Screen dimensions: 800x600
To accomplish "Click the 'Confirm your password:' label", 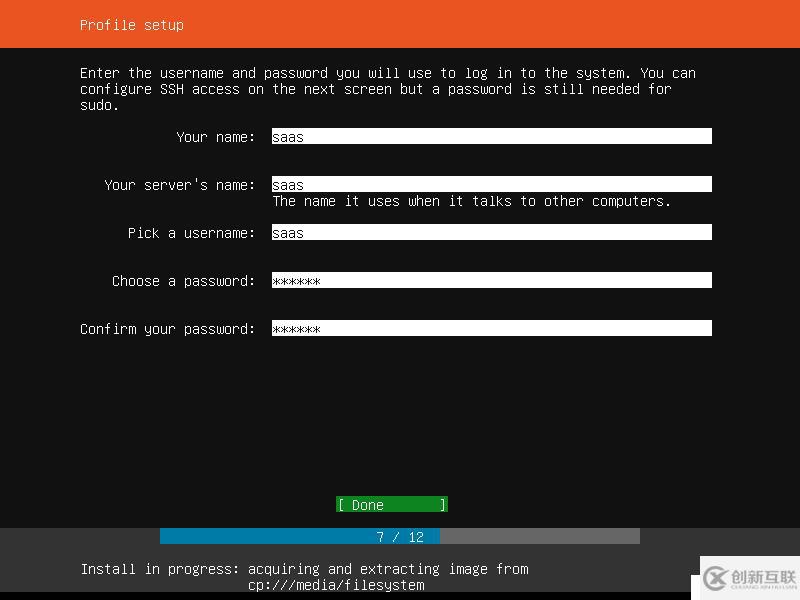I will tap(167, 329).
